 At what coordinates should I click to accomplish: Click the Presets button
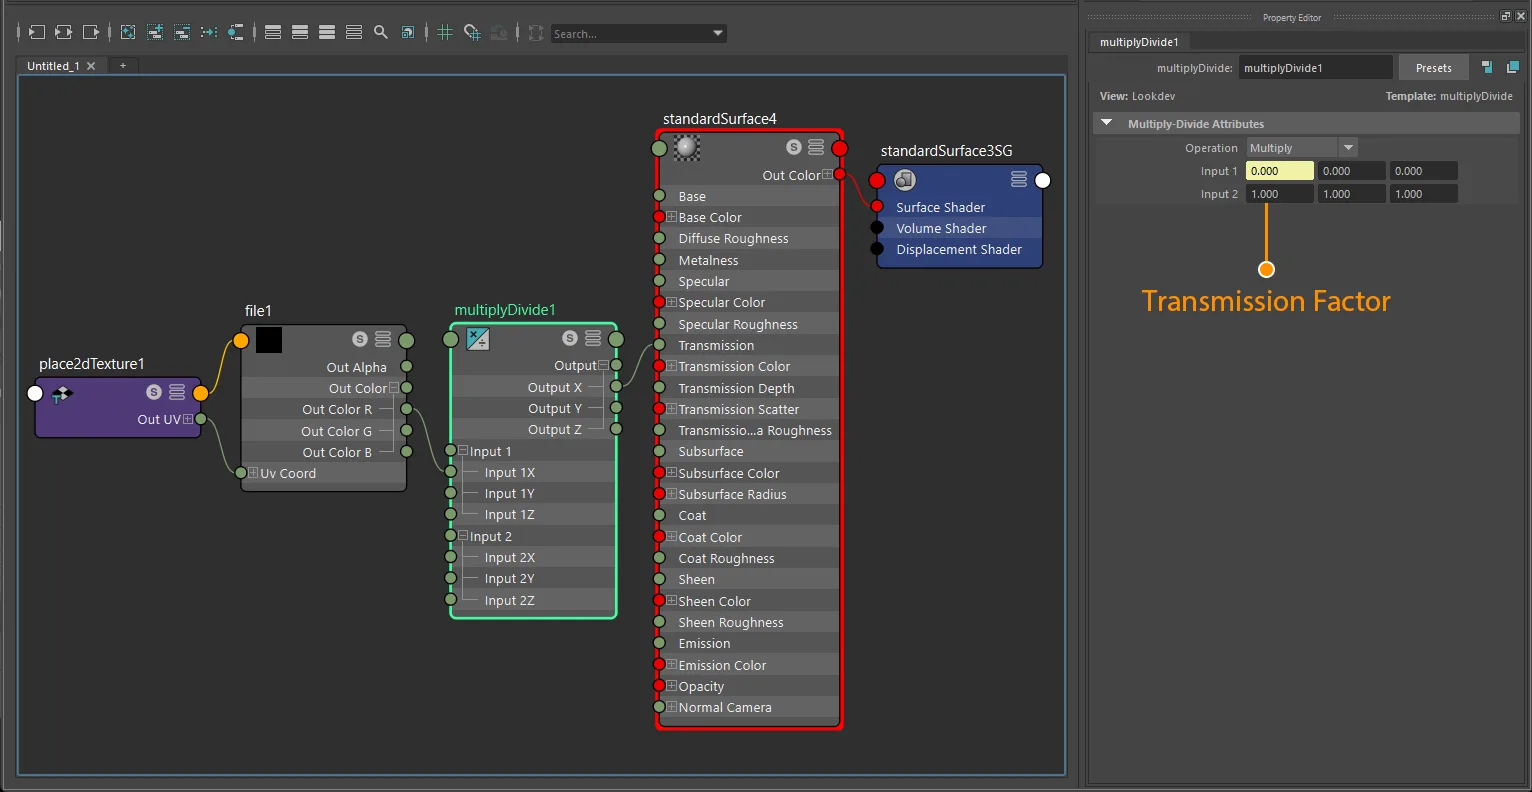click(1433, 68)
